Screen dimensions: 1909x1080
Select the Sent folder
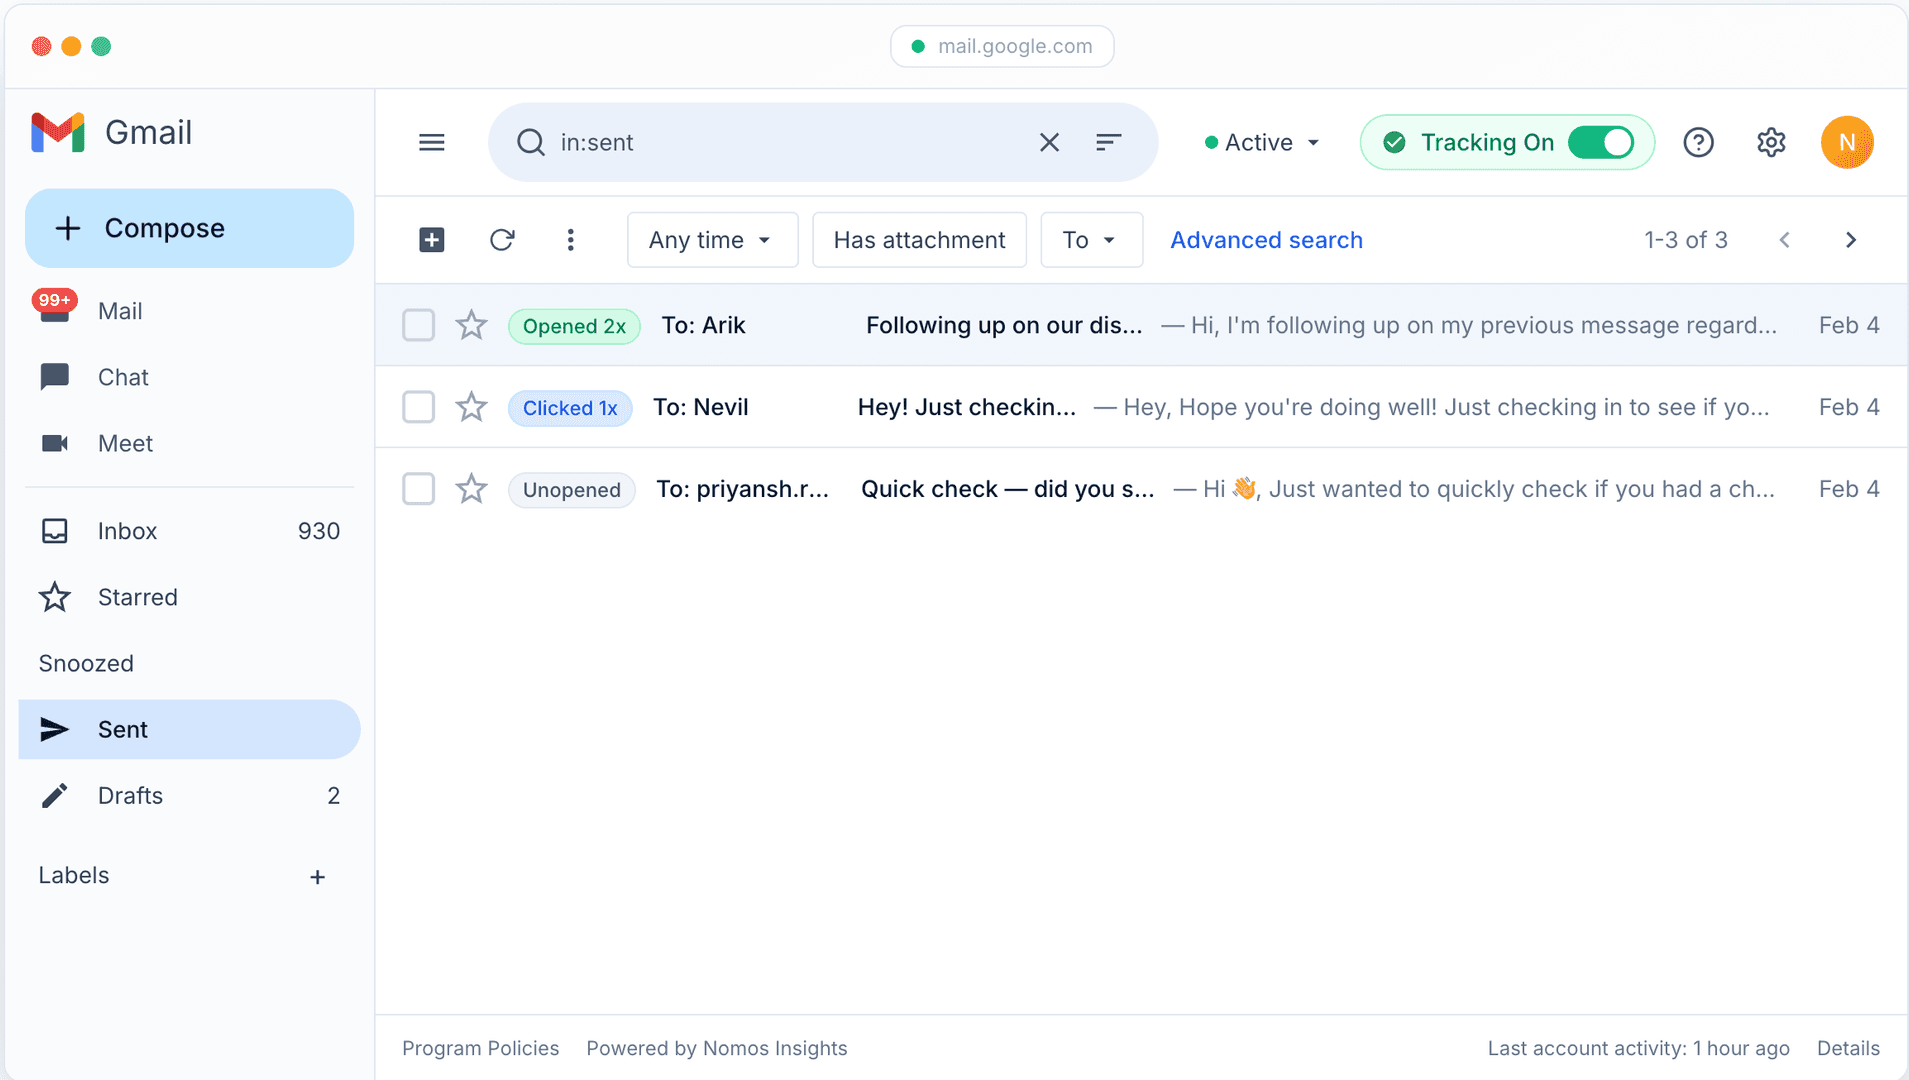tap(122, 729)
